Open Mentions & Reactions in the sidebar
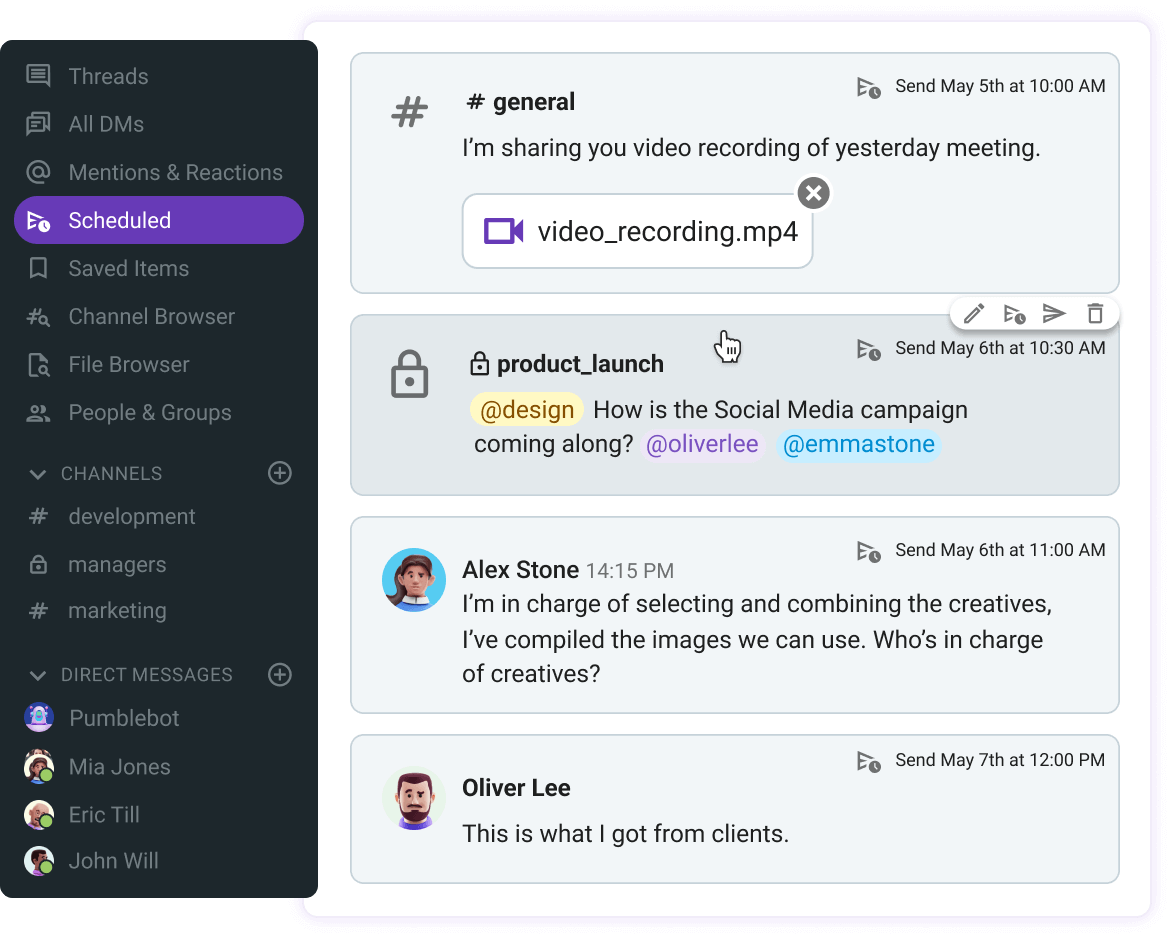The height and width of the screenshot is (938, 1176). click(x=175, y=172)
